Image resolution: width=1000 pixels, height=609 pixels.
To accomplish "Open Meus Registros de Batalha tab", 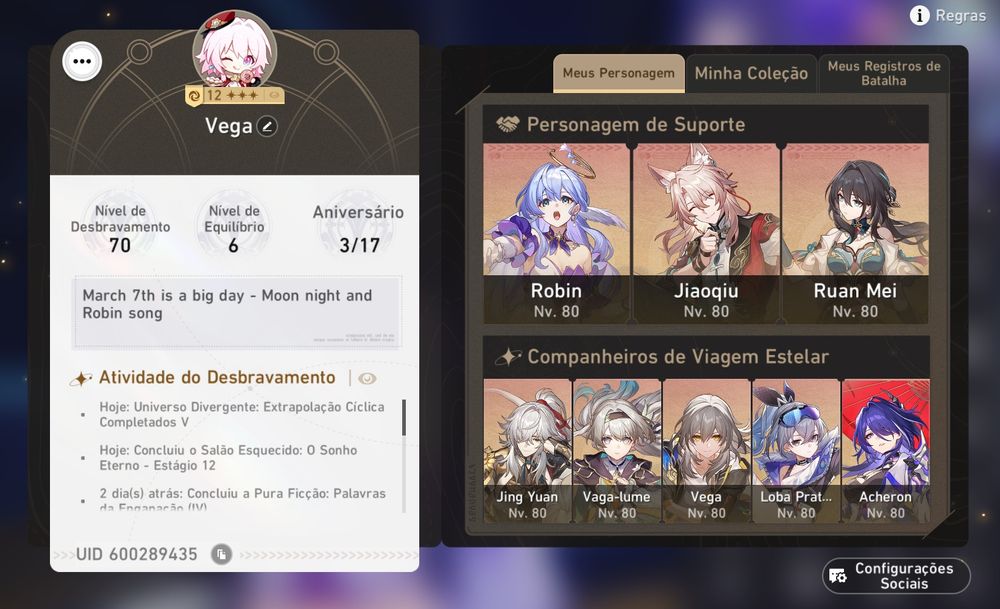I will pos(884,73).
